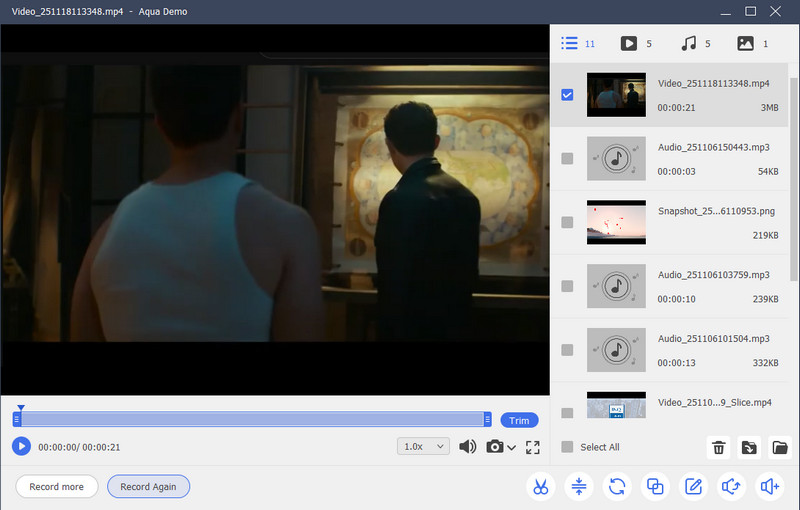The width and height of the screenshot is (800, 510).
Task: Check the Snapshot png file checkbox
Action: coord(567,222)
